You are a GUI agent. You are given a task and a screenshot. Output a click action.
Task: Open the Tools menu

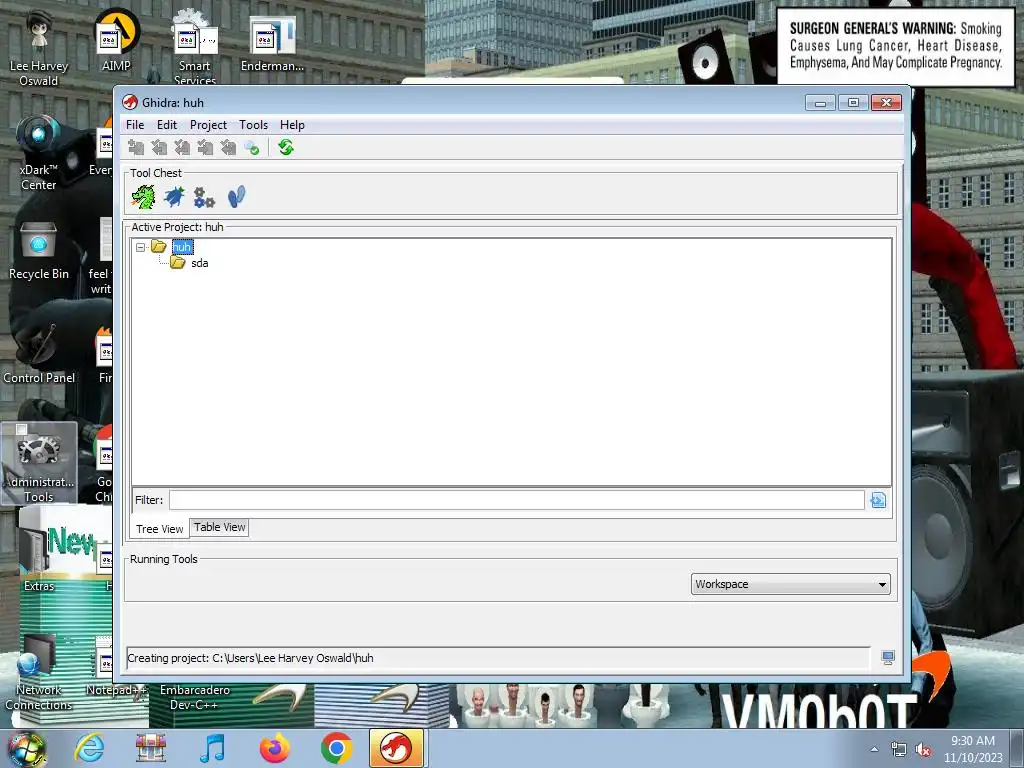click(x=253, y=125)
